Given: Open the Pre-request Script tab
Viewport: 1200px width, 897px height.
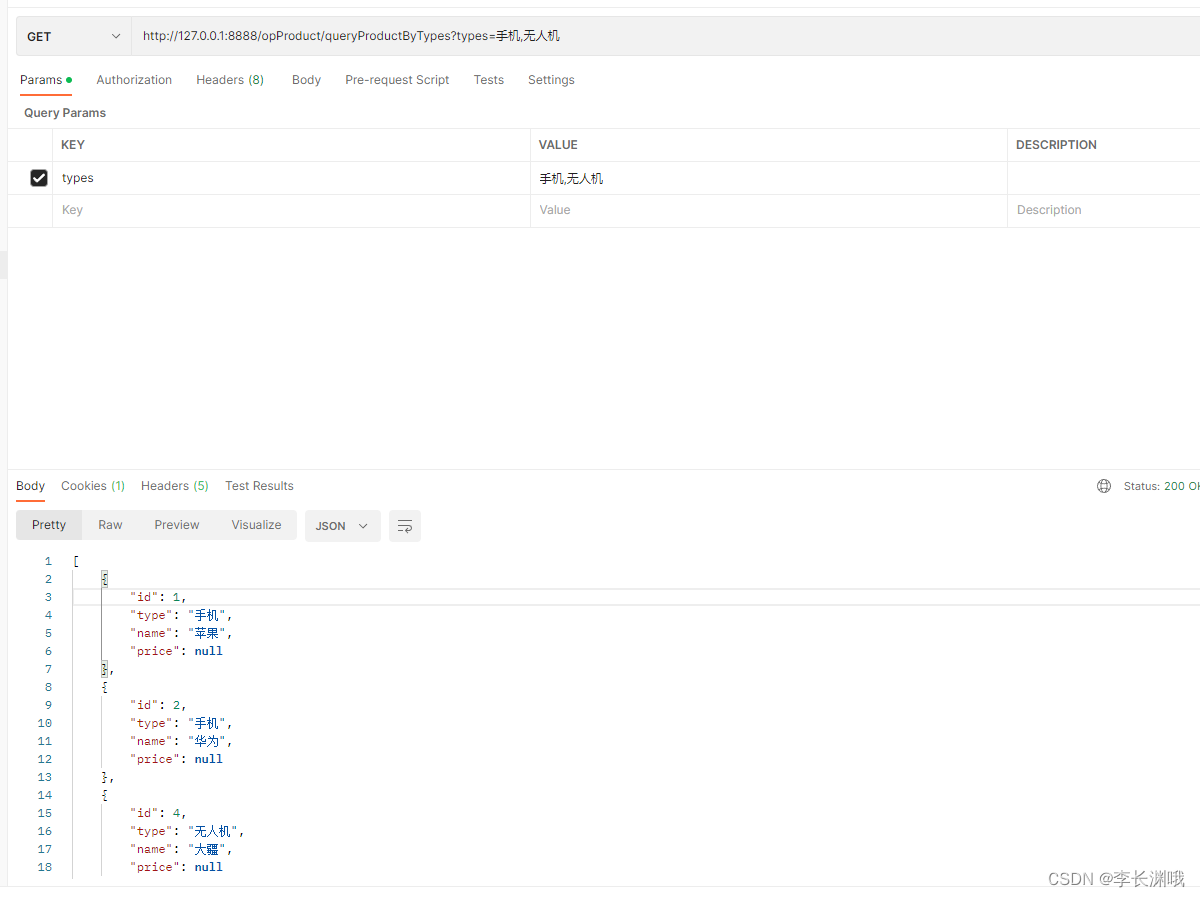Looking at the screenshot, I should tap(397, 80).
